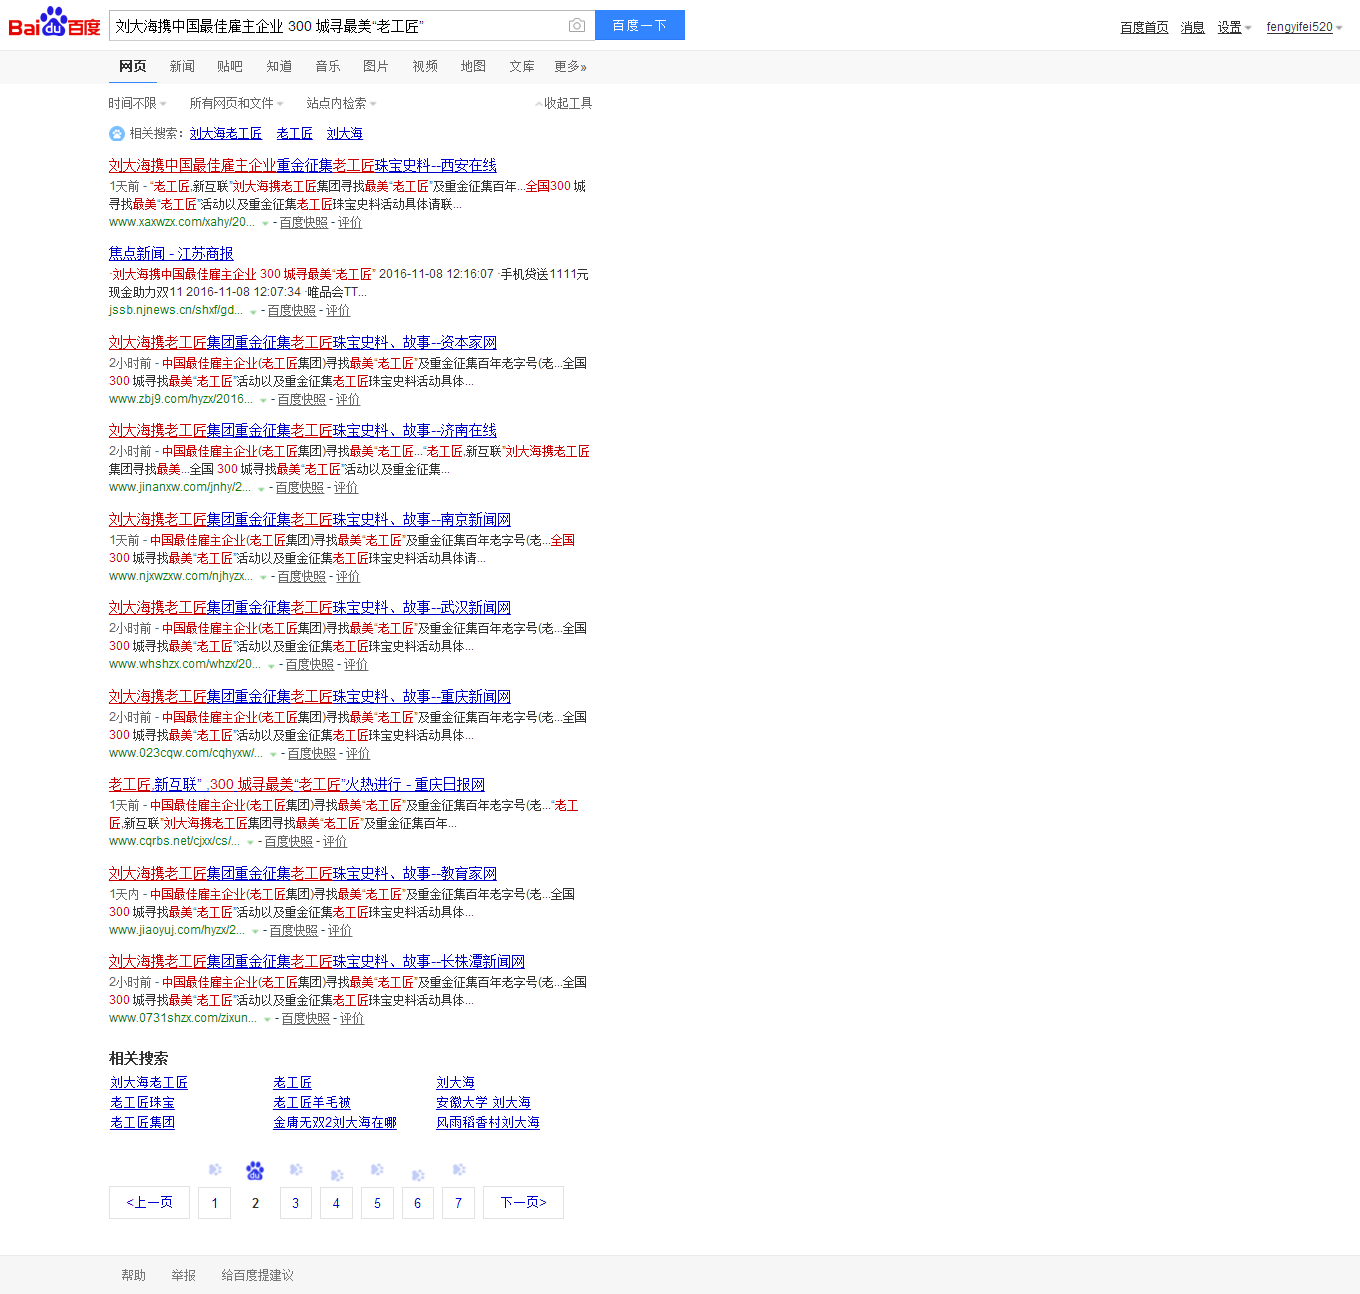Viewport: 1360px width, 1294px height.
Task: Go to next page 下一页>
Action: coord(523,1203)
